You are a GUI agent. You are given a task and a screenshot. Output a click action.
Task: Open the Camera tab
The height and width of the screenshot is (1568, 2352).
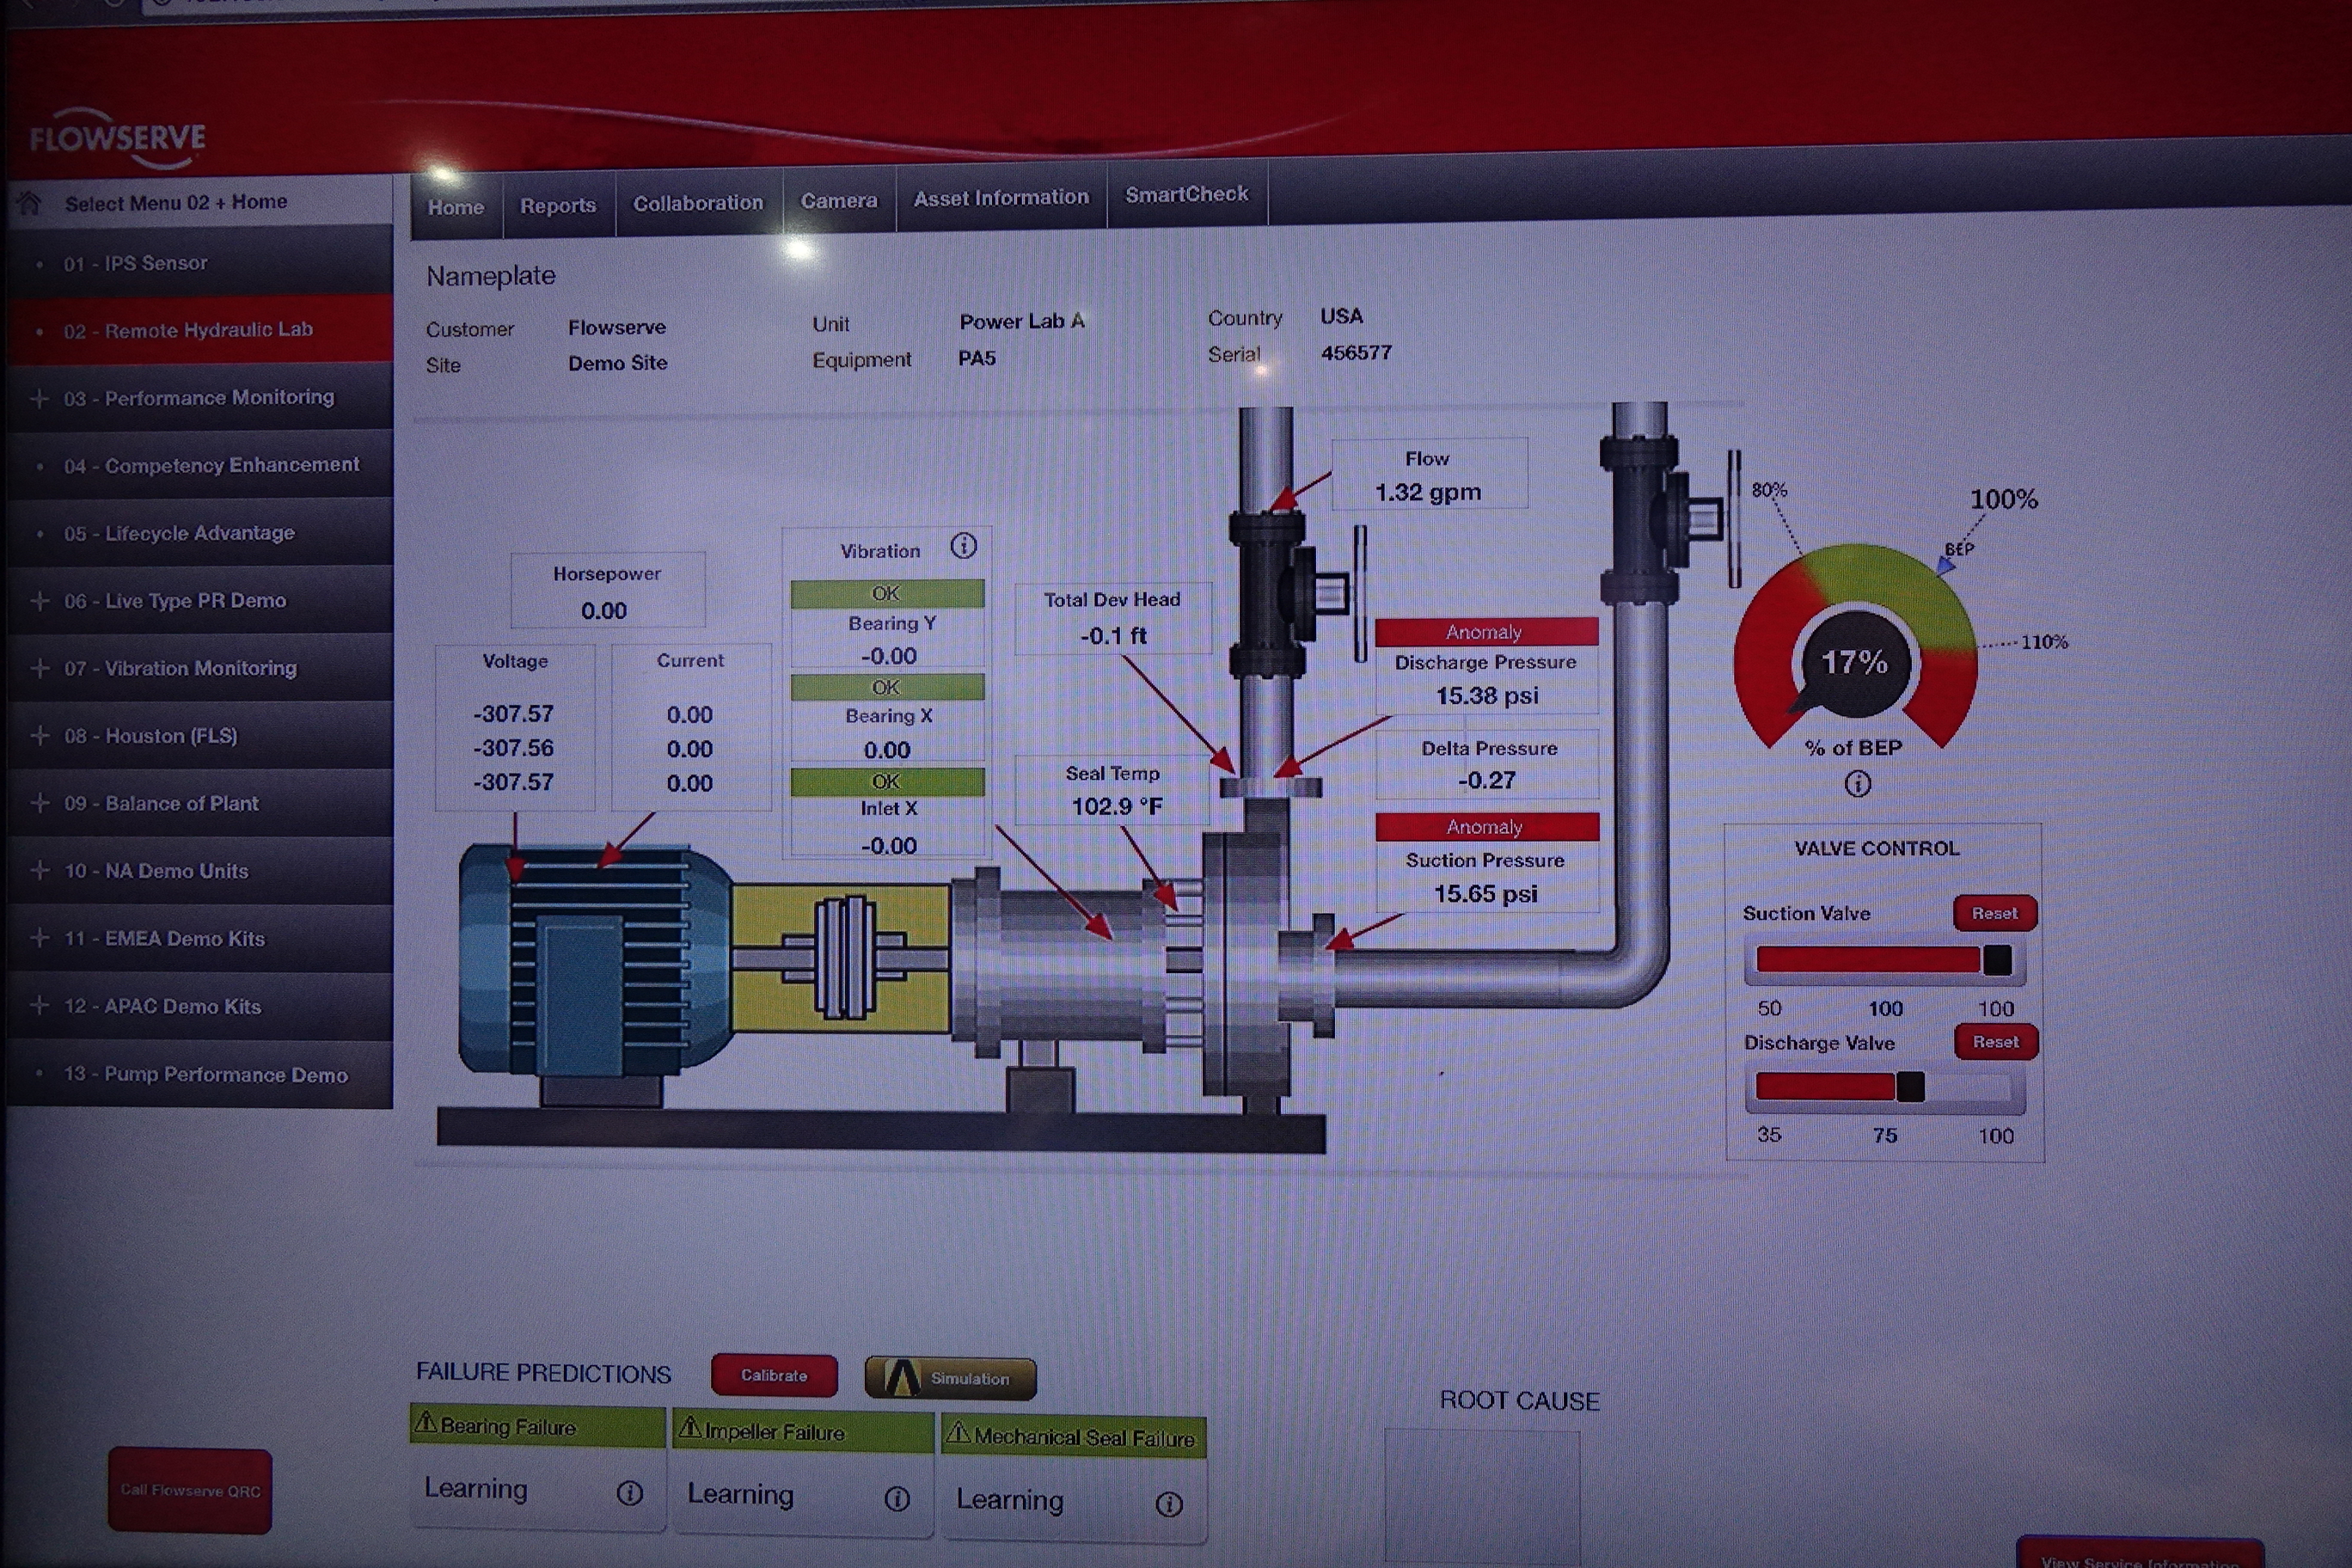pyautogui.click(x=839, y=200)
